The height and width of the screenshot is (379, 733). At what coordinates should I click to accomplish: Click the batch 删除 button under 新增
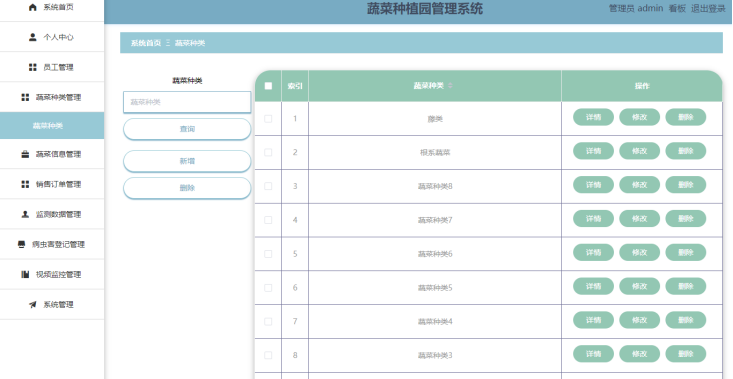tap(187, 188)
